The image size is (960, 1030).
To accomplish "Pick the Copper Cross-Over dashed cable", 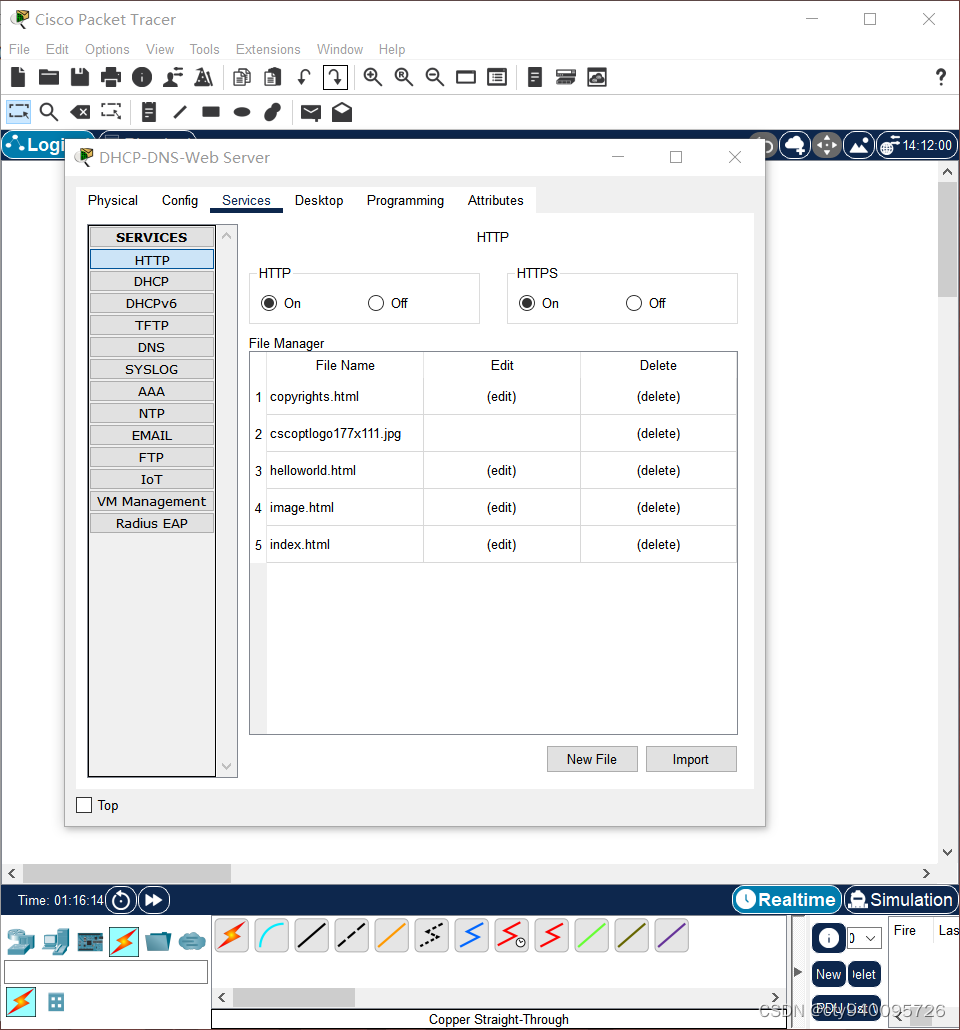I will pos(352,935).
